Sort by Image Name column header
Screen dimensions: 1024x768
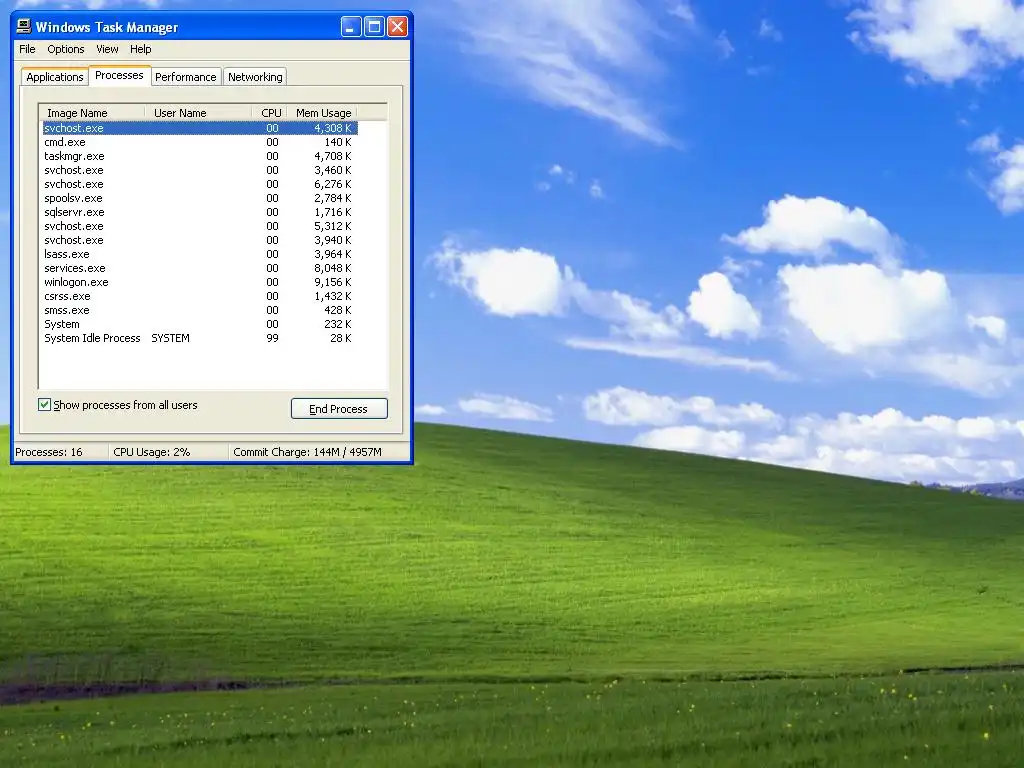(x=91, y=113)
